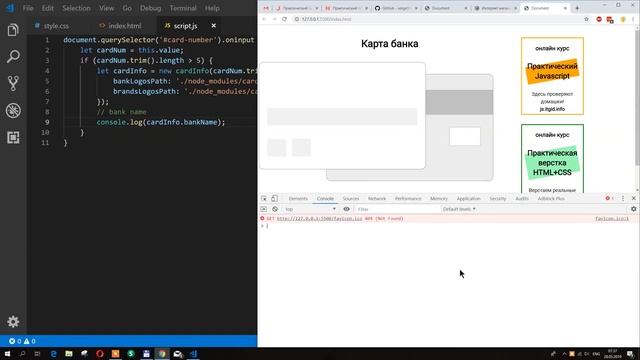Open Windows taskbar search

click(22, 354)
